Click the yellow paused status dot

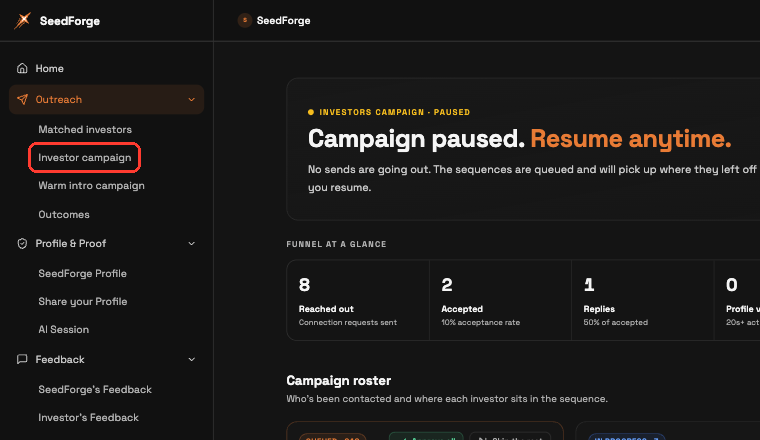pos(311,112)
